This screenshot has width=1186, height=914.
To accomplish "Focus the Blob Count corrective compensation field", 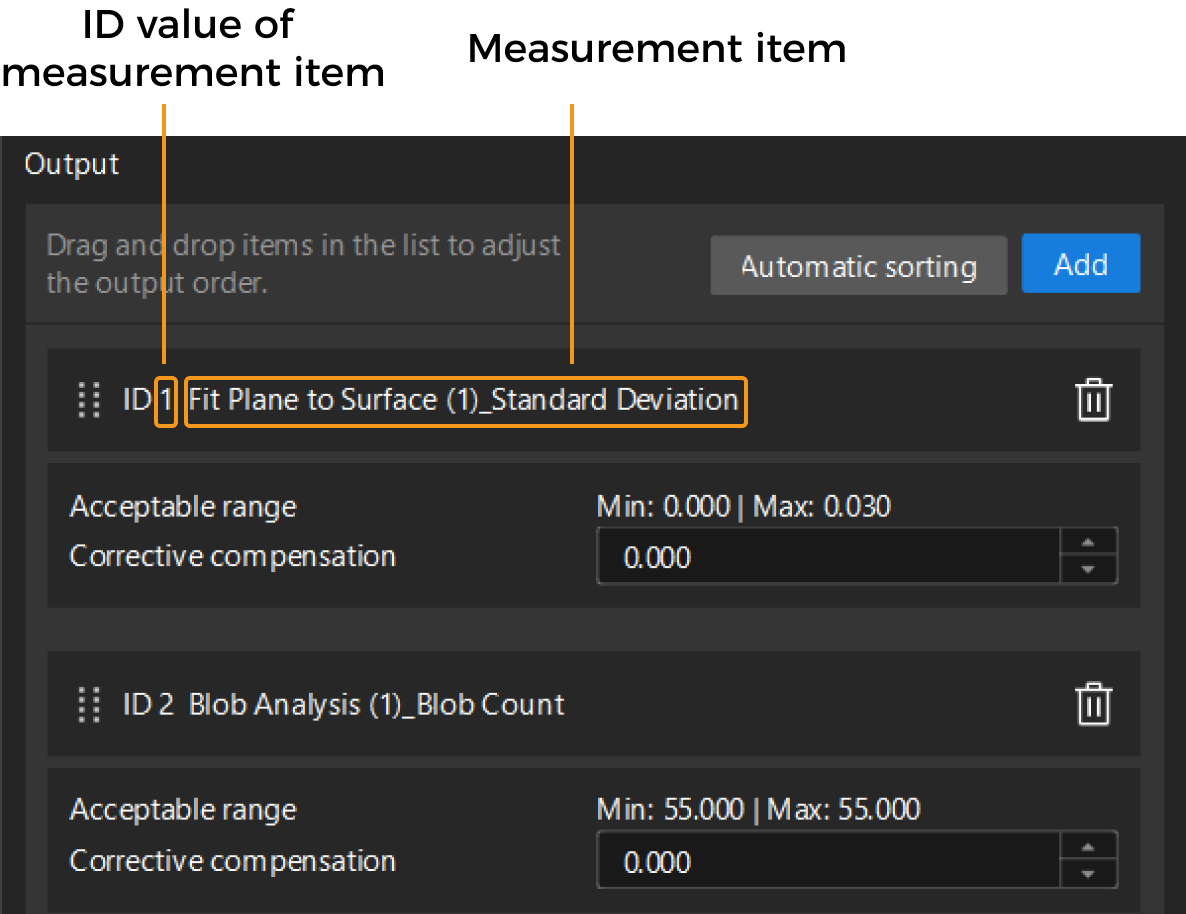I will point(827,861).
